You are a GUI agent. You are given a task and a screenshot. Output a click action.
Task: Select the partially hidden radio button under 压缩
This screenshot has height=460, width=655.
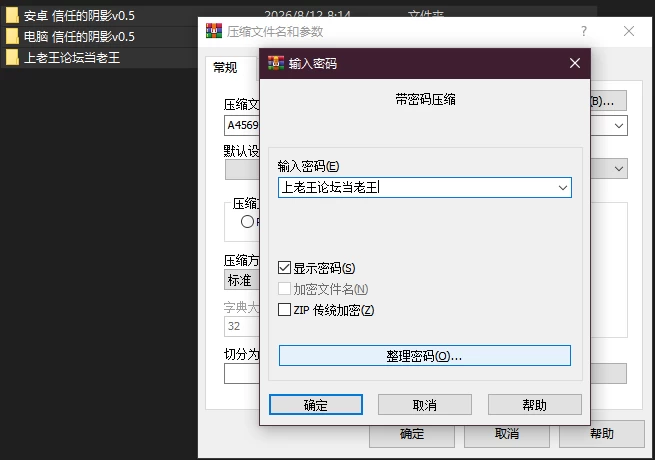[x=247, y=221]
